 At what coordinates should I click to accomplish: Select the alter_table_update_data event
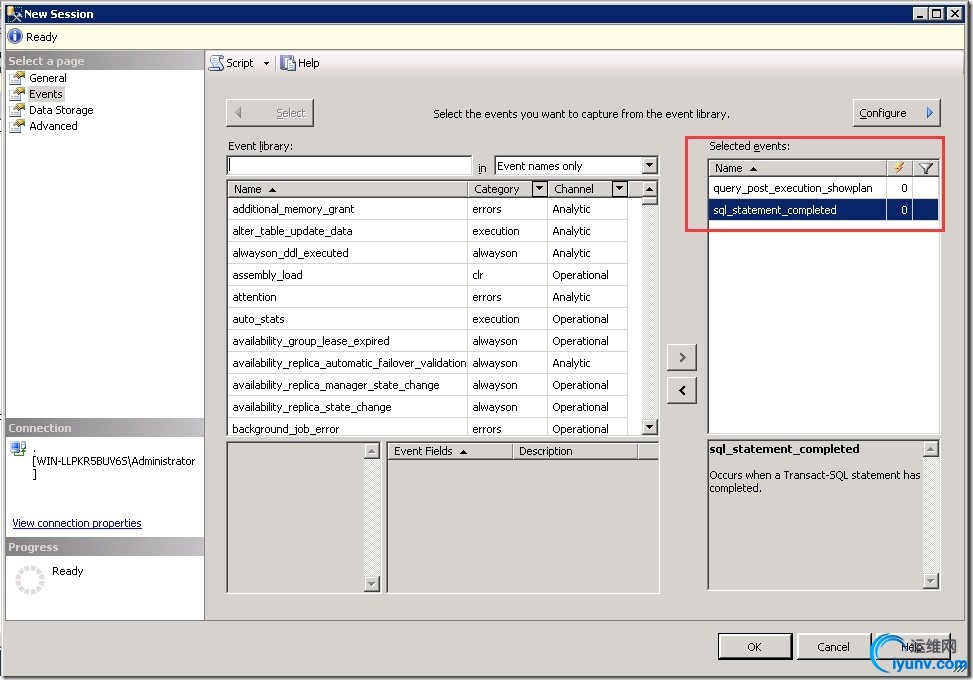[x=428, y=231]
